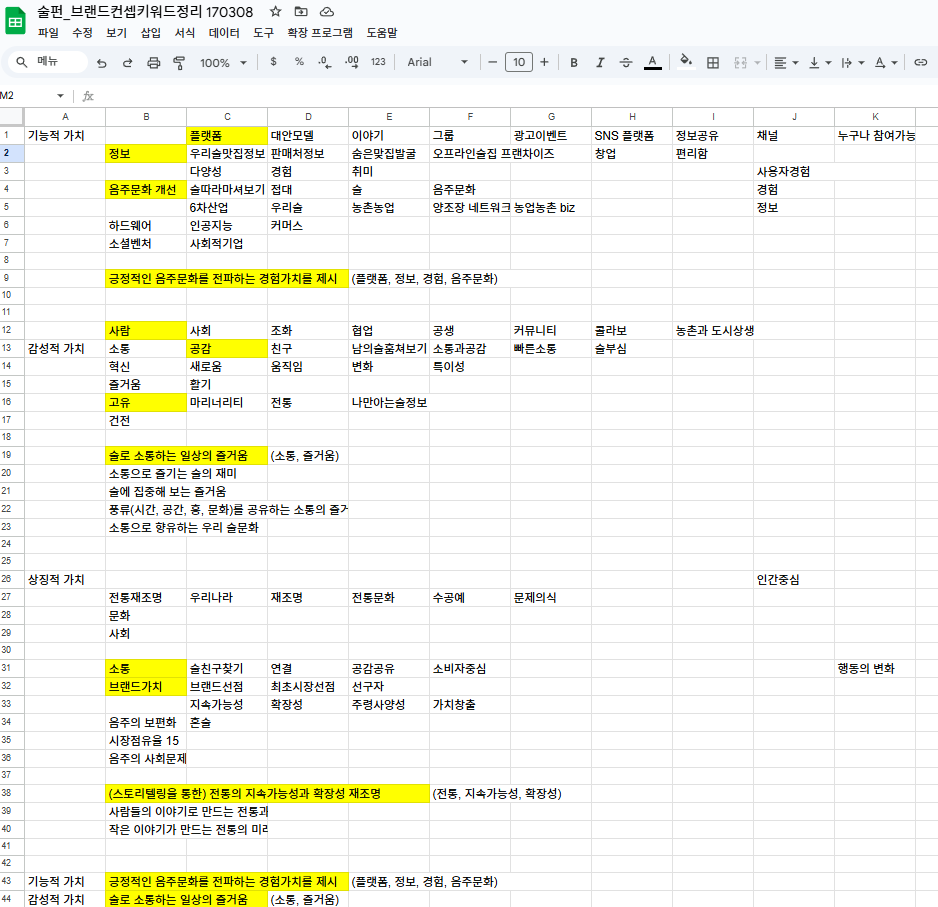
Task: Open more number formats 123
Action: [x=378, y=62]
